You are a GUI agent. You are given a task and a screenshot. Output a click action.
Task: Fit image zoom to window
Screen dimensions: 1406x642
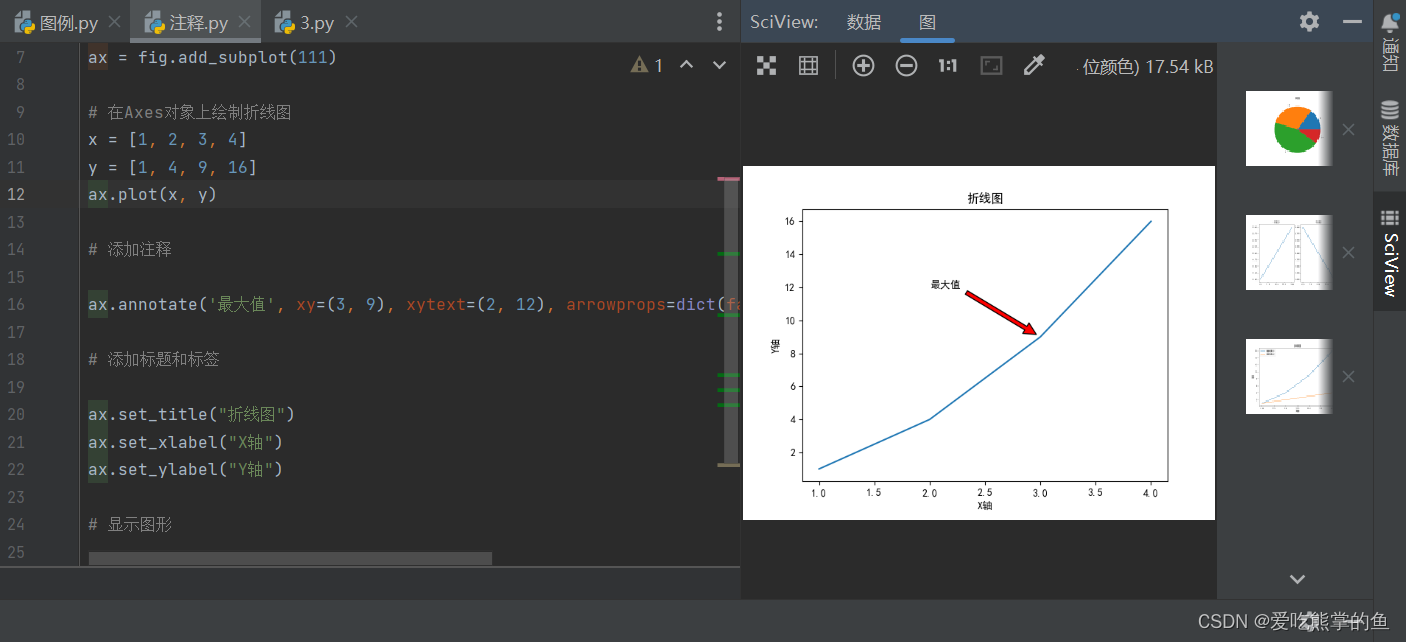(x=991, y=66)
